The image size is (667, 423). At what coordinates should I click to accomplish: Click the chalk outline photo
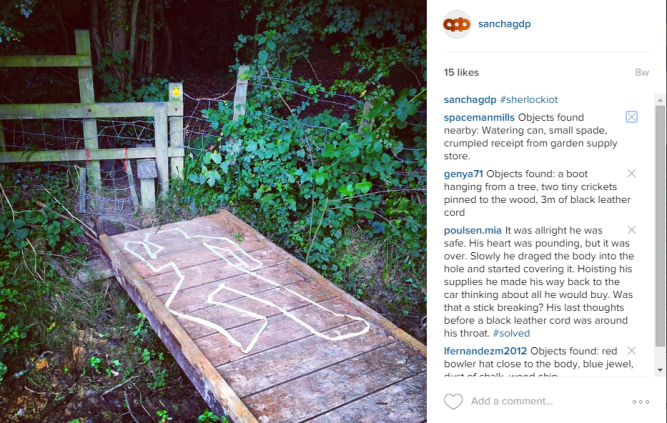(x=213, y=212)
